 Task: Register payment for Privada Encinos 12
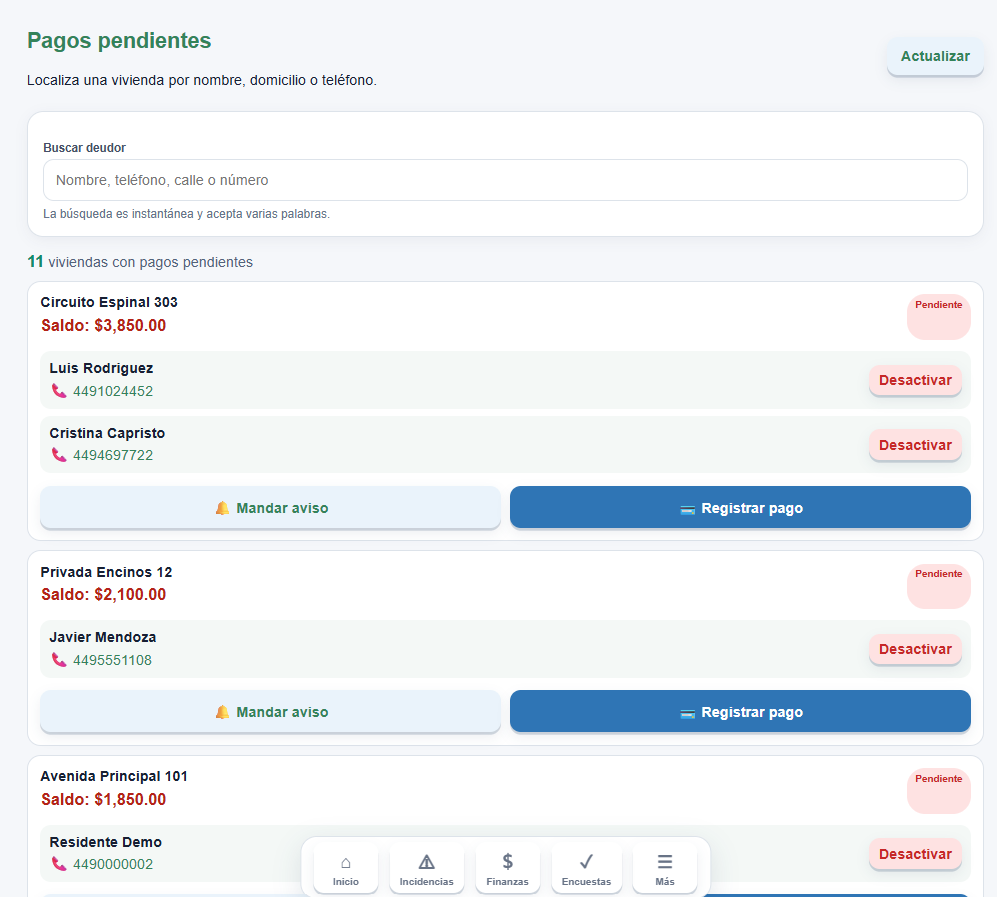(740, 711)
